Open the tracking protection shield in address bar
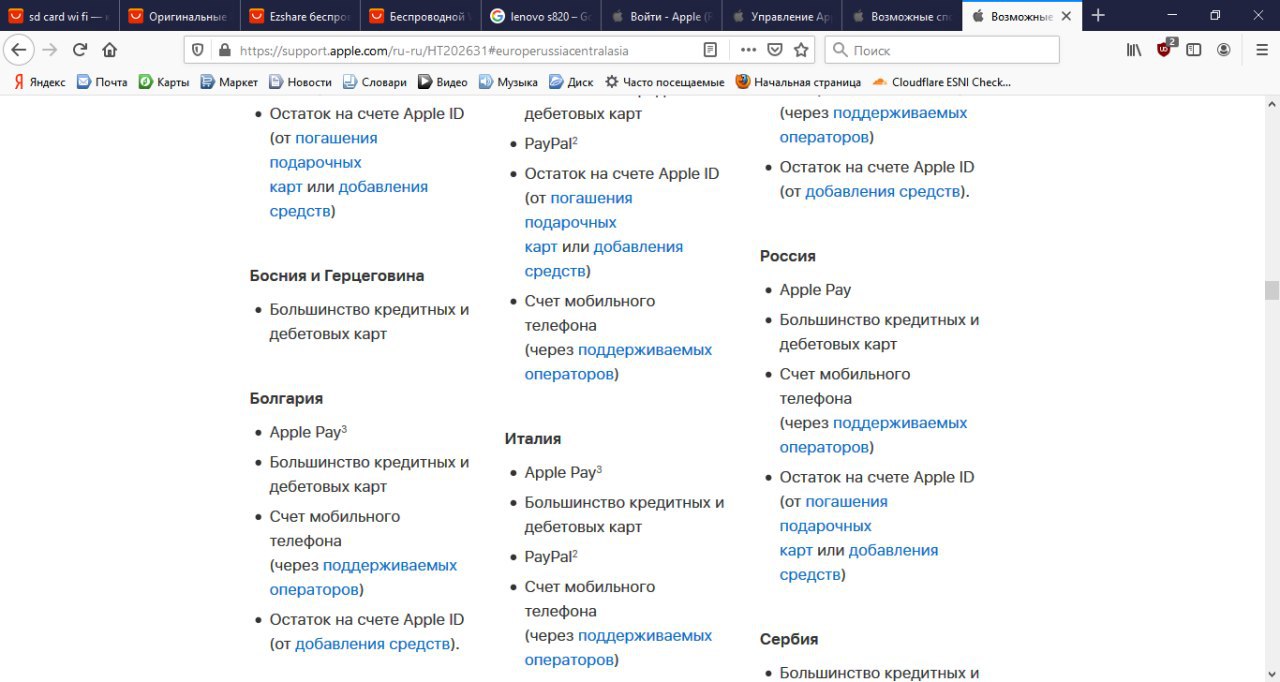Viewport: 1280px width, 682px height. pos(198,50)
